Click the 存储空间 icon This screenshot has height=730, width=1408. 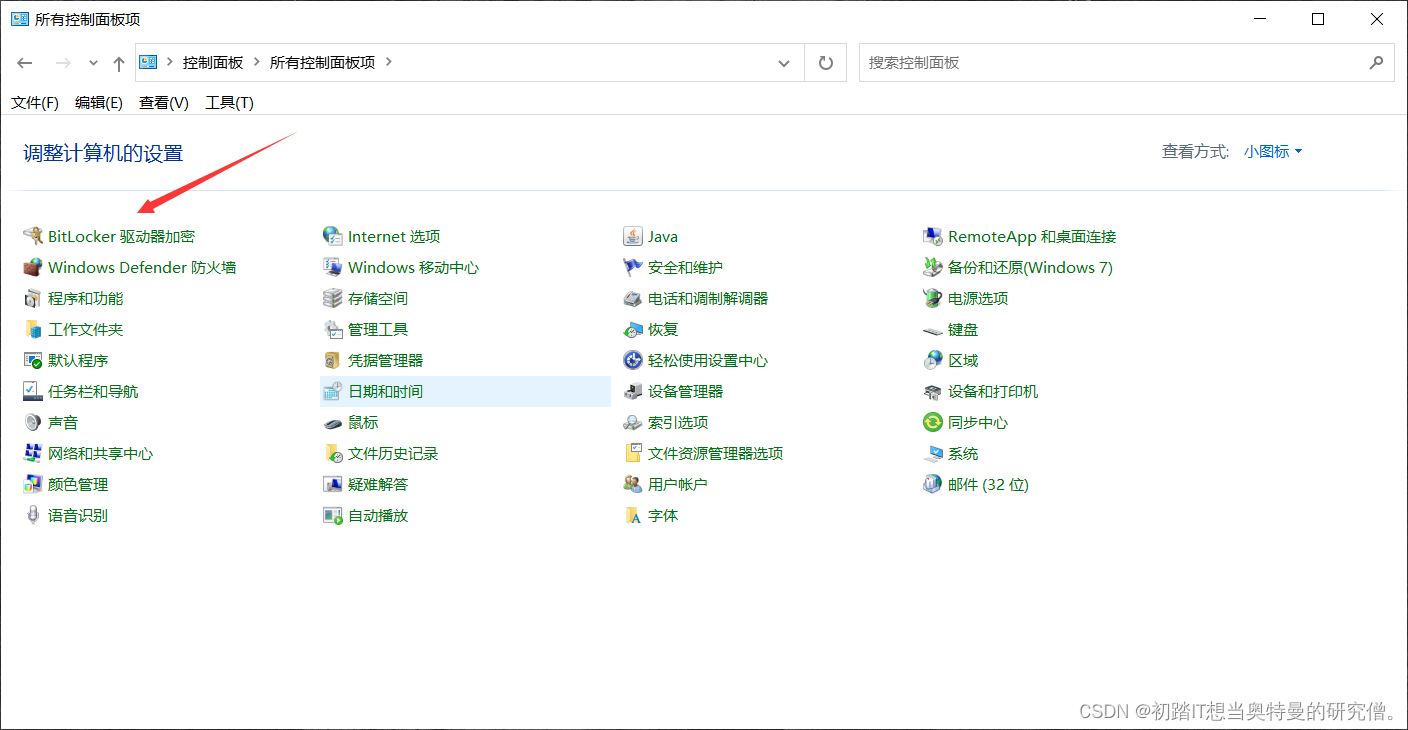[333, 299]
